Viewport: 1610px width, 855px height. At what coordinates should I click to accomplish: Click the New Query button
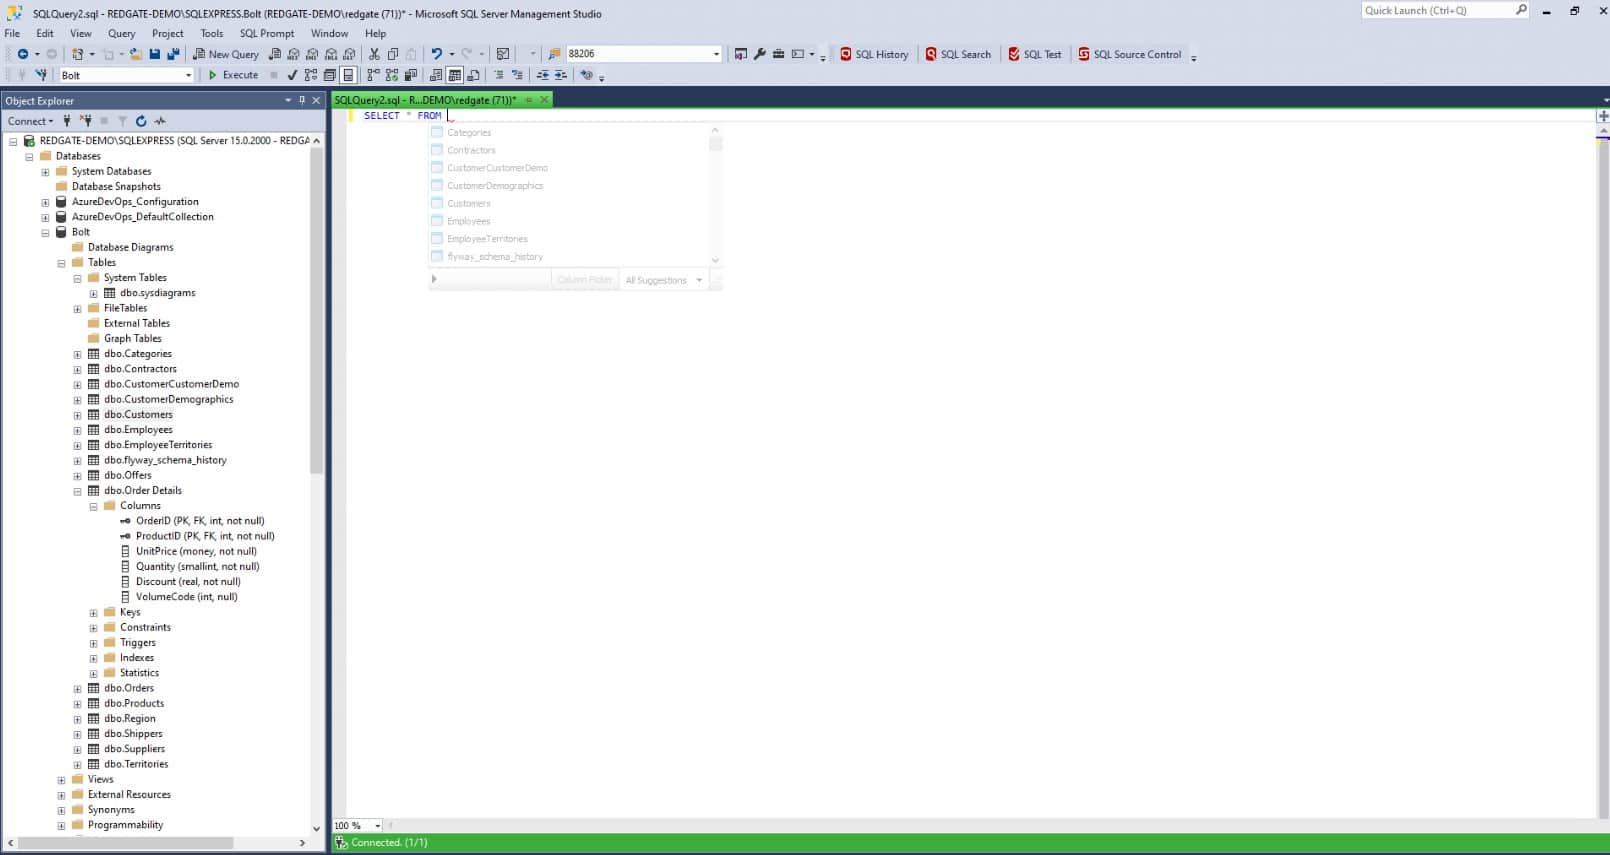coord(226,54)
